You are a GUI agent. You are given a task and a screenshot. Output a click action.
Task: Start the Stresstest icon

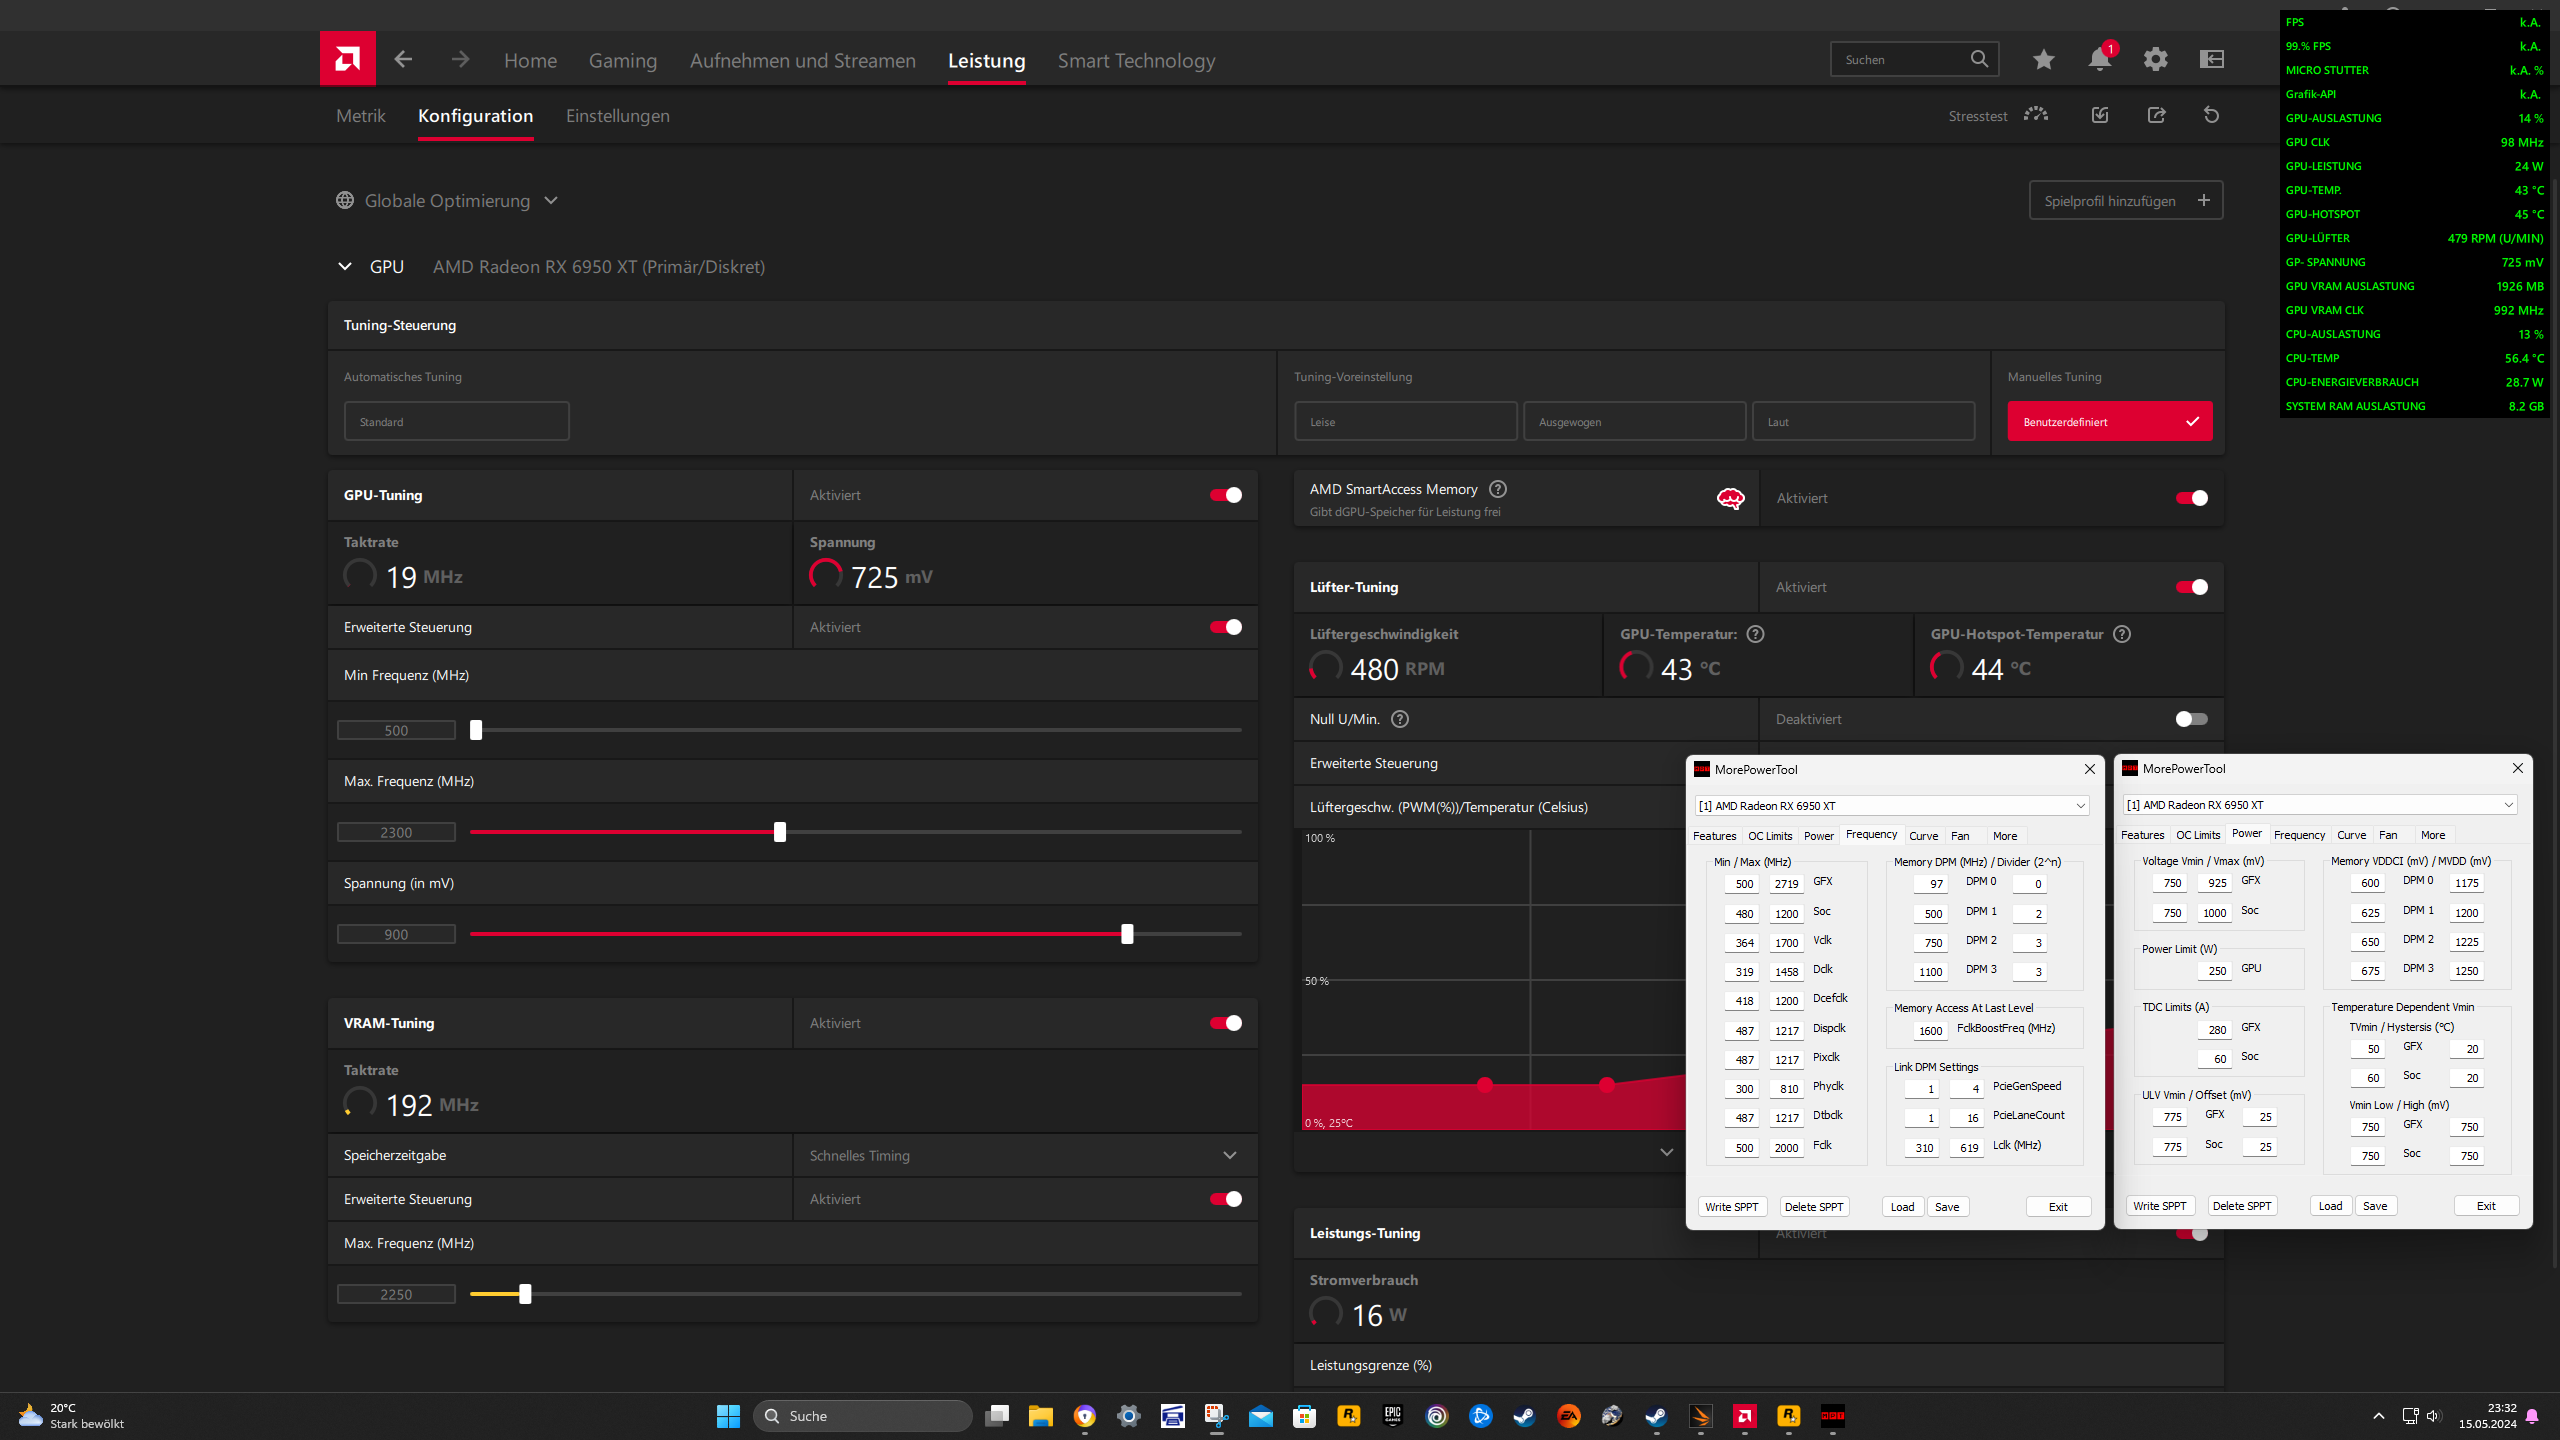tap(2035, 116)
